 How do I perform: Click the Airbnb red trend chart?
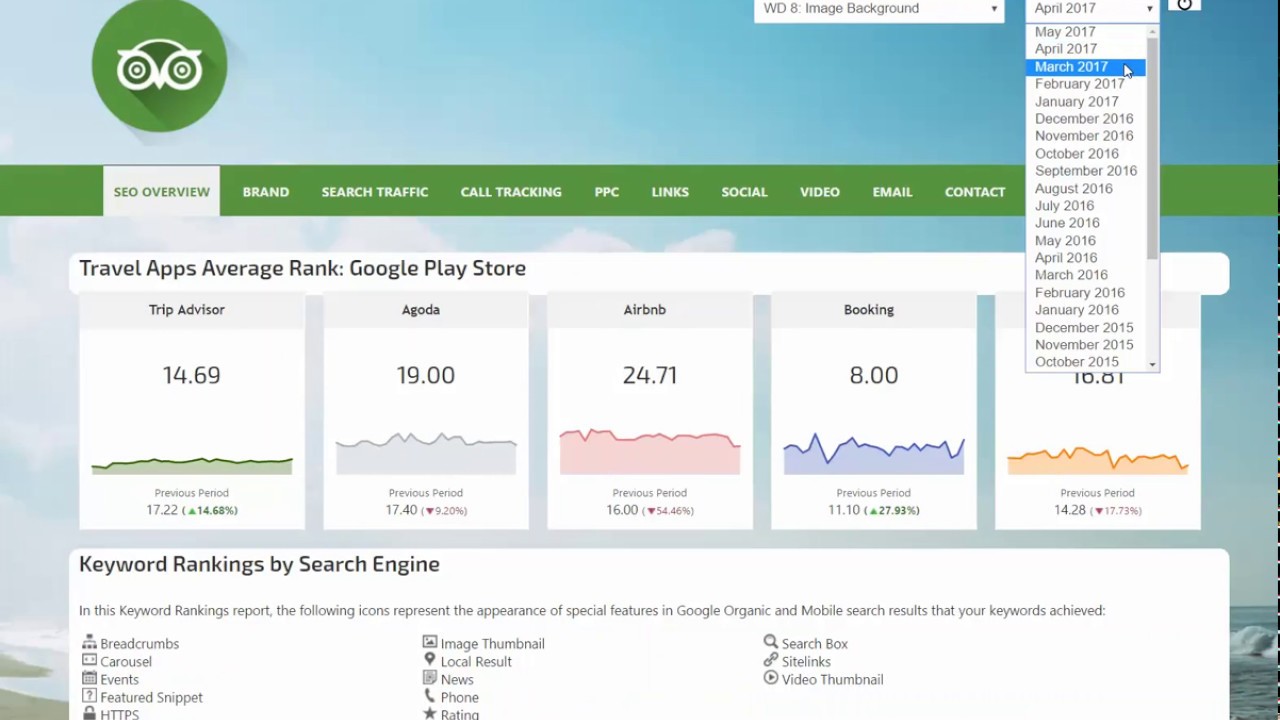(x=650, y=451)
